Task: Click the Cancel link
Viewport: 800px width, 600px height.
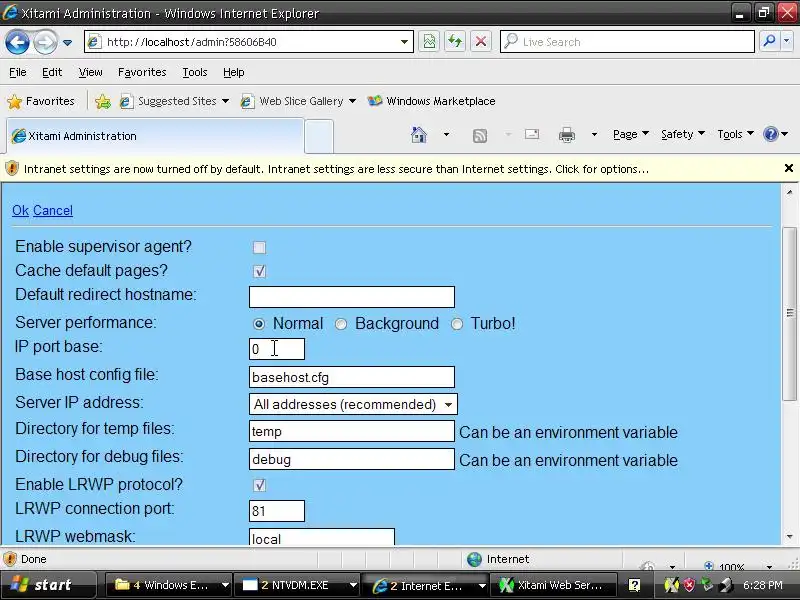Action: [x=53, y=210]
